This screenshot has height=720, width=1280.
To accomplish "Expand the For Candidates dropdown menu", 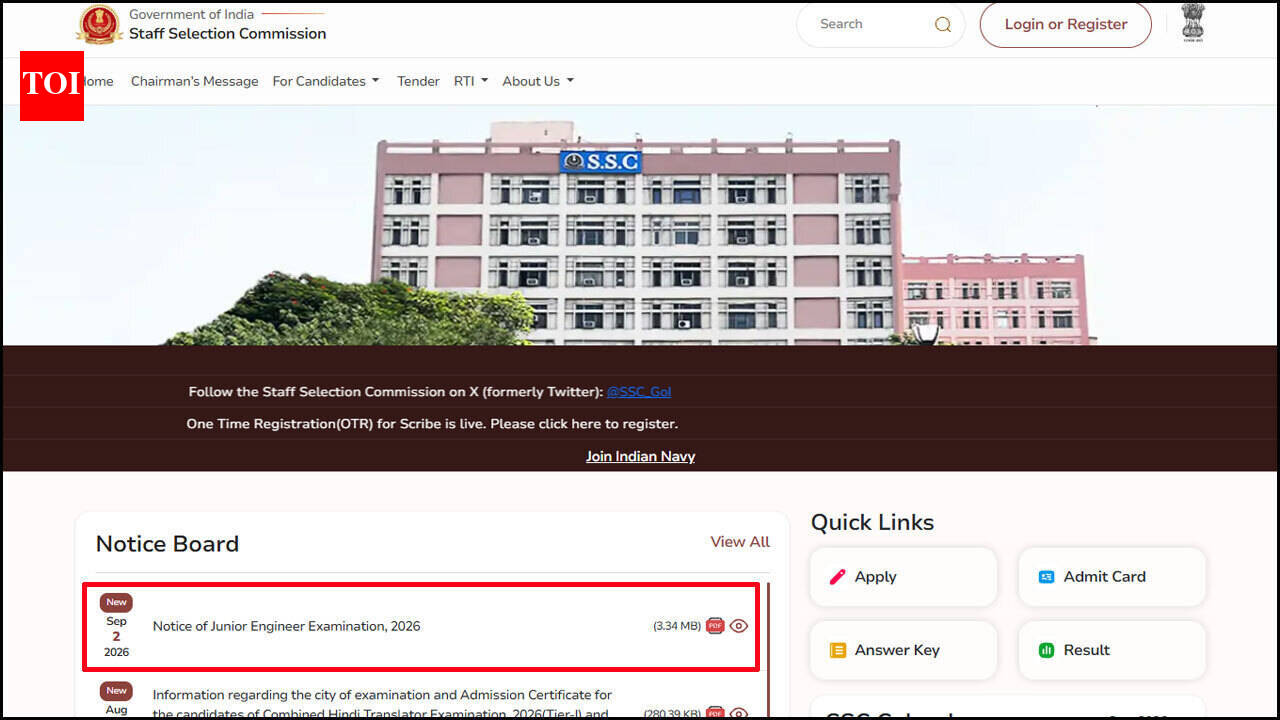I will 326,81.
